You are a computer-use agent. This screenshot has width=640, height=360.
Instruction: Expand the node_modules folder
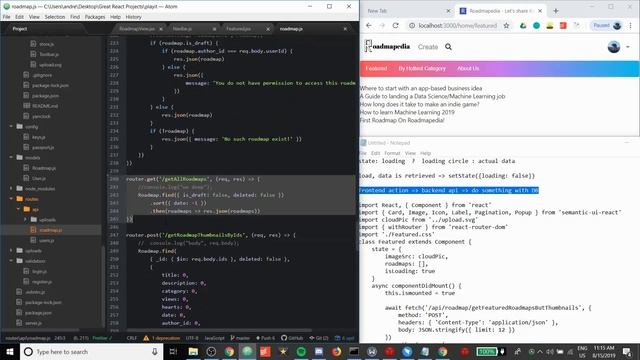coord(11,189)
